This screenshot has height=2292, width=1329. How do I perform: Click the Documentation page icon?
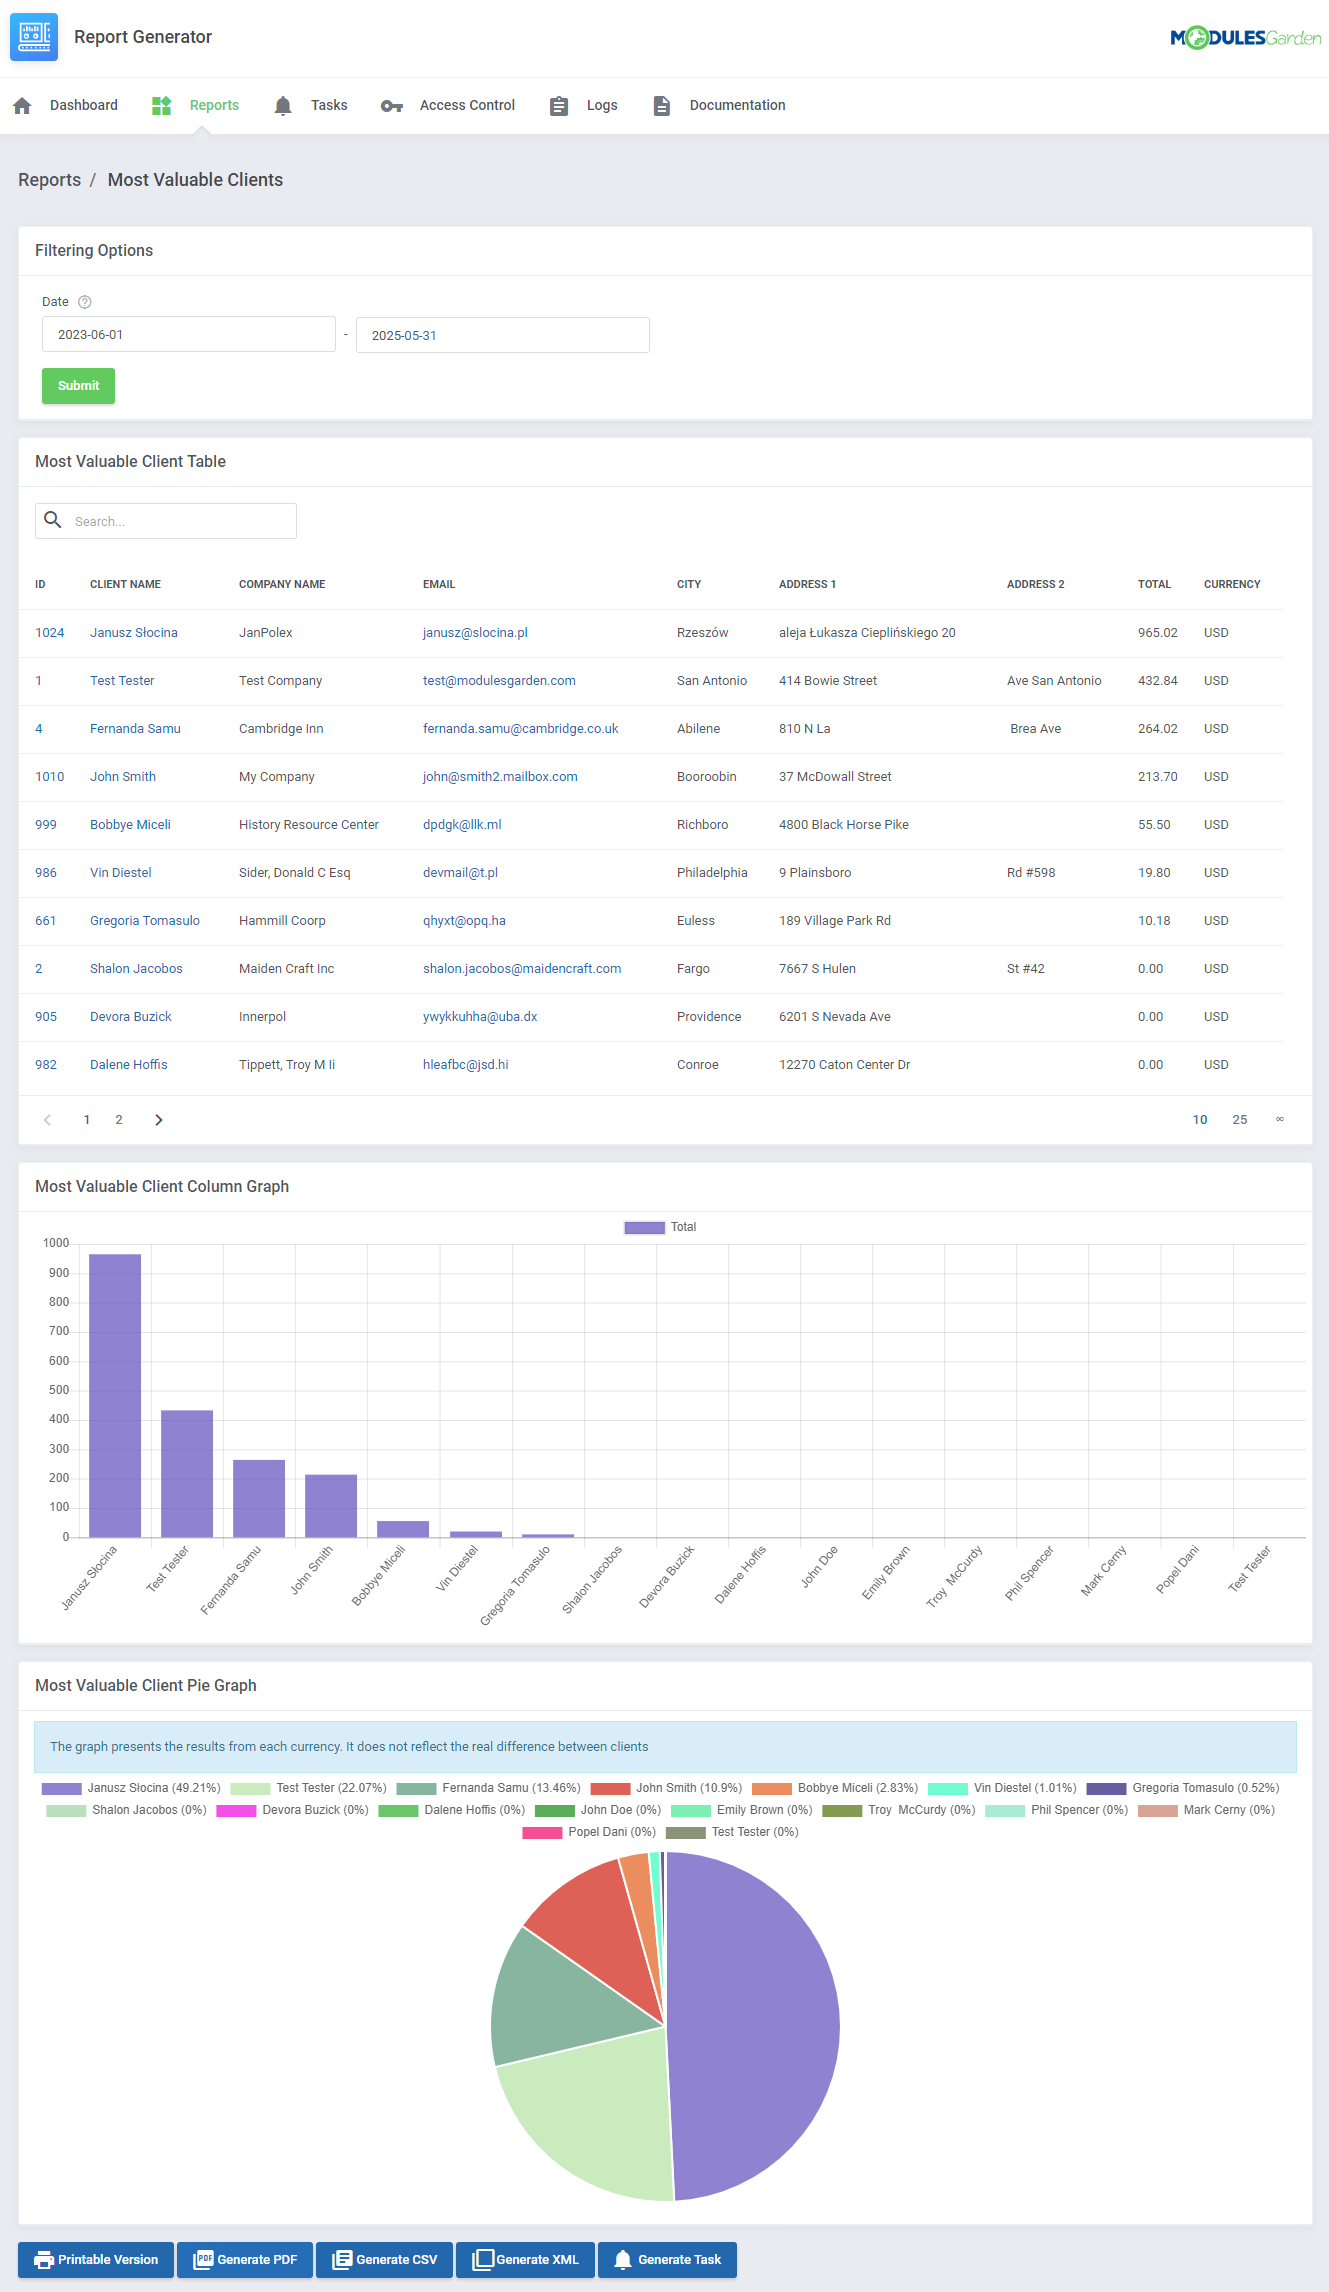(x=661, y=106)
